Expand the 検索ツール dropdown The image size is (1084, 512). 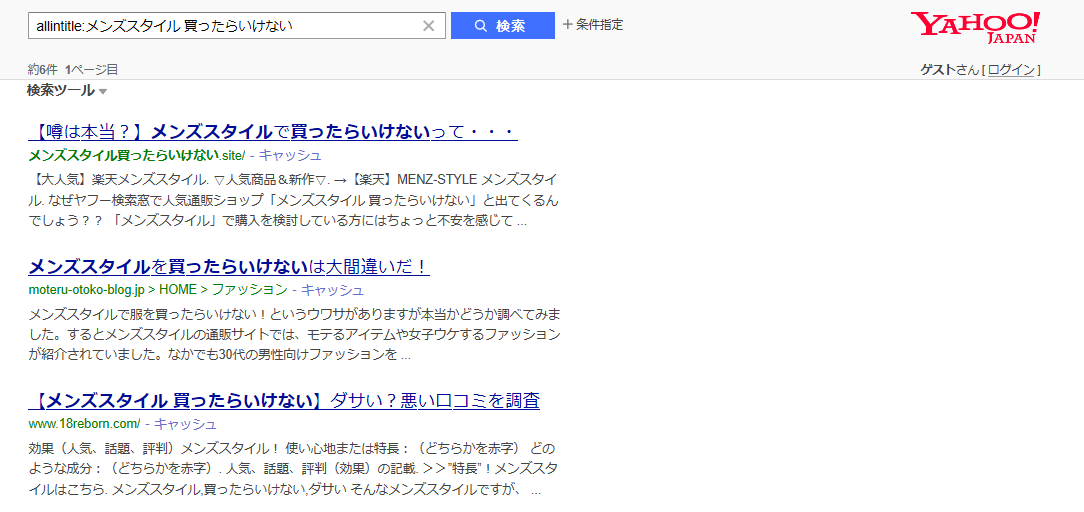[67, 91]
